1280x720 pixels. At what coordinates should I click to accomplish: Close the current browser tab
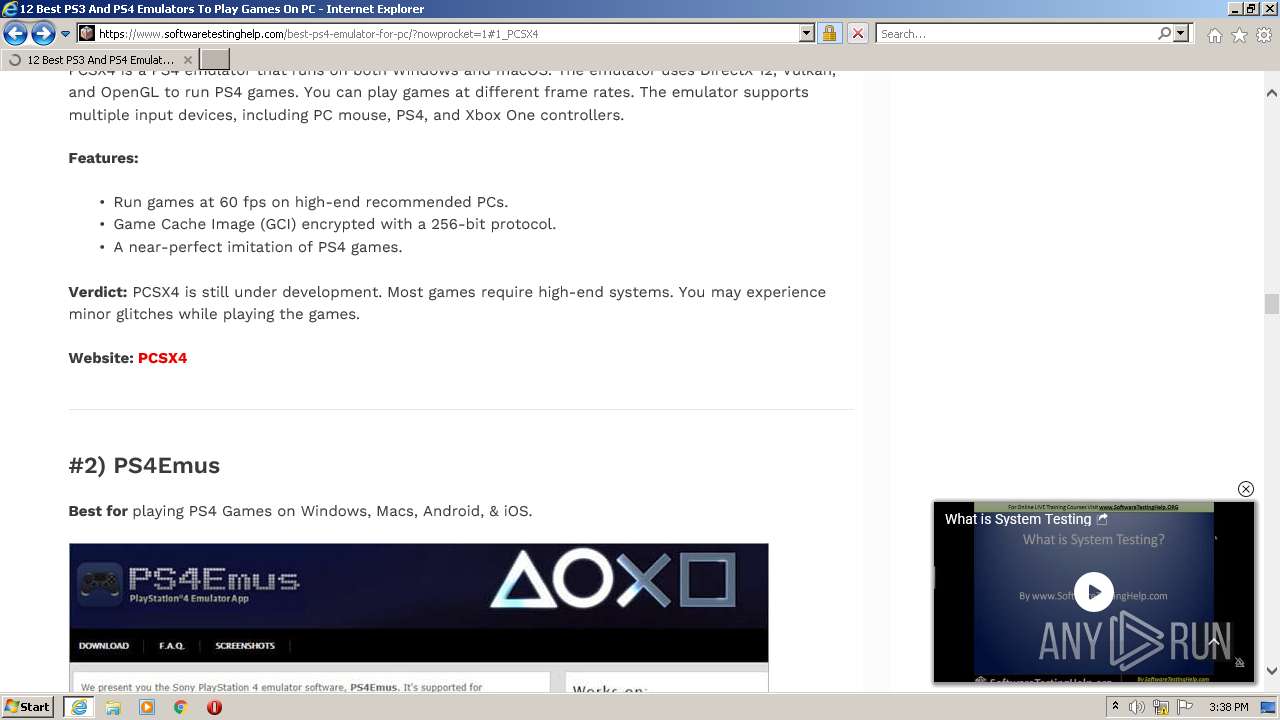pyautogui.click(x=187, y=60)
